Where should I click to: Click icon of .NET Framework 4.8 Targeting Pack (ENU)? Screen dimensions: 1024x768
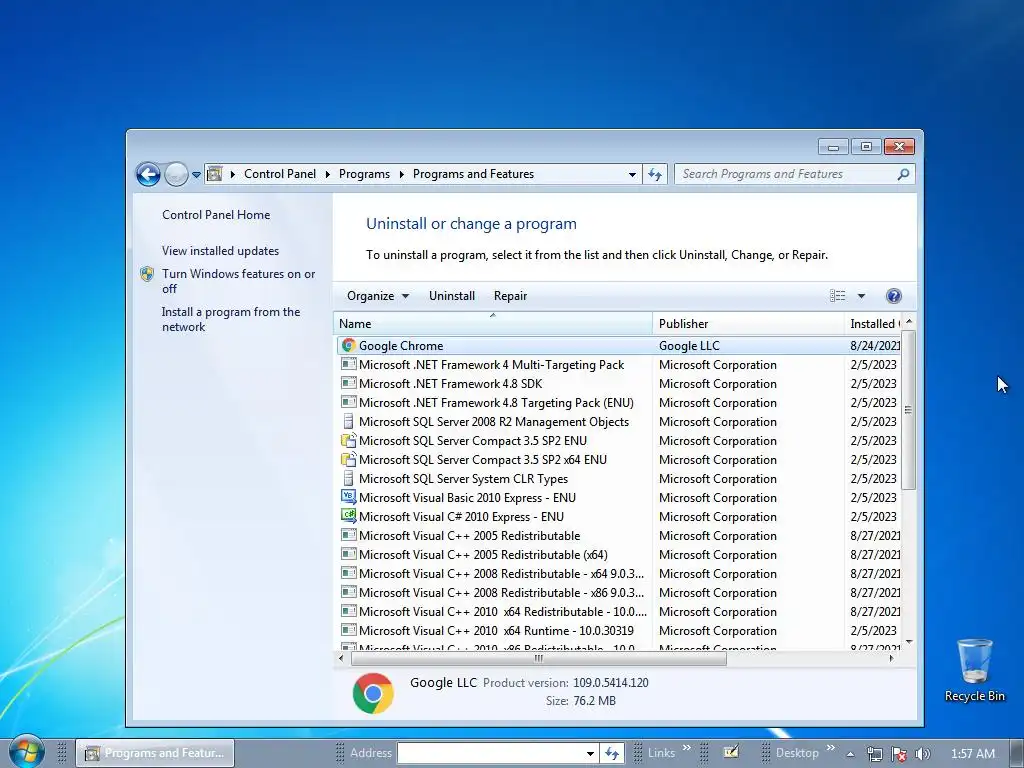coord(349,402)
